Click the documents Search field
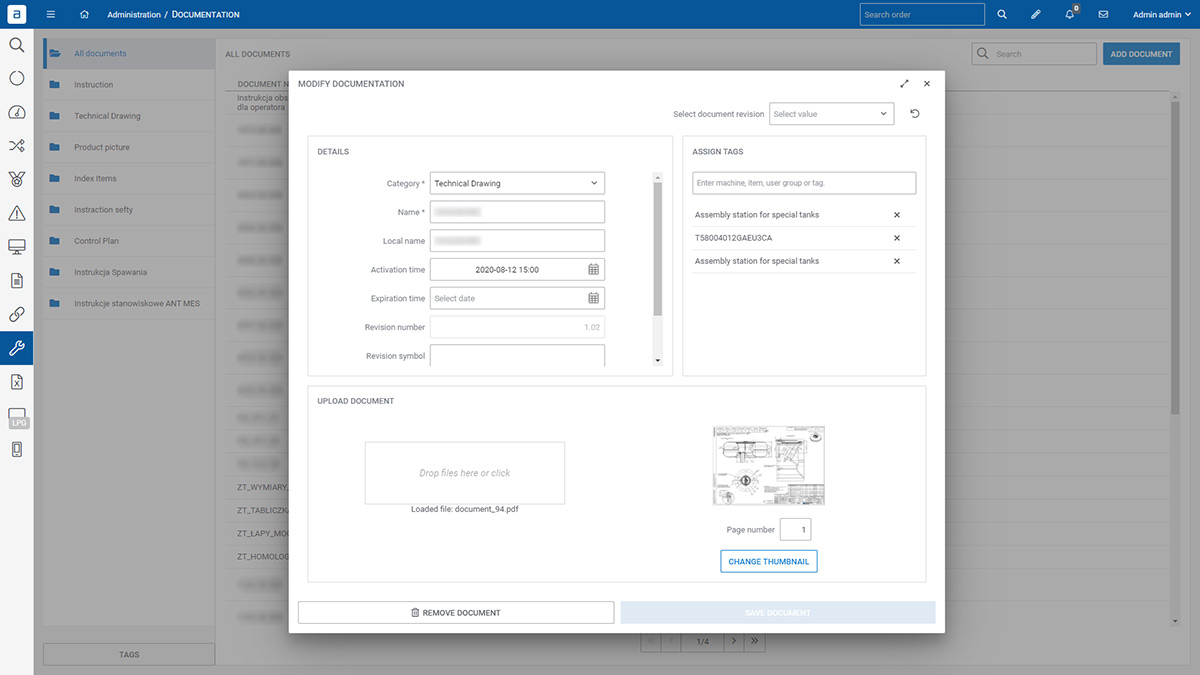The width and height of the screenshot is (1200, 675). pos(1034,54)
